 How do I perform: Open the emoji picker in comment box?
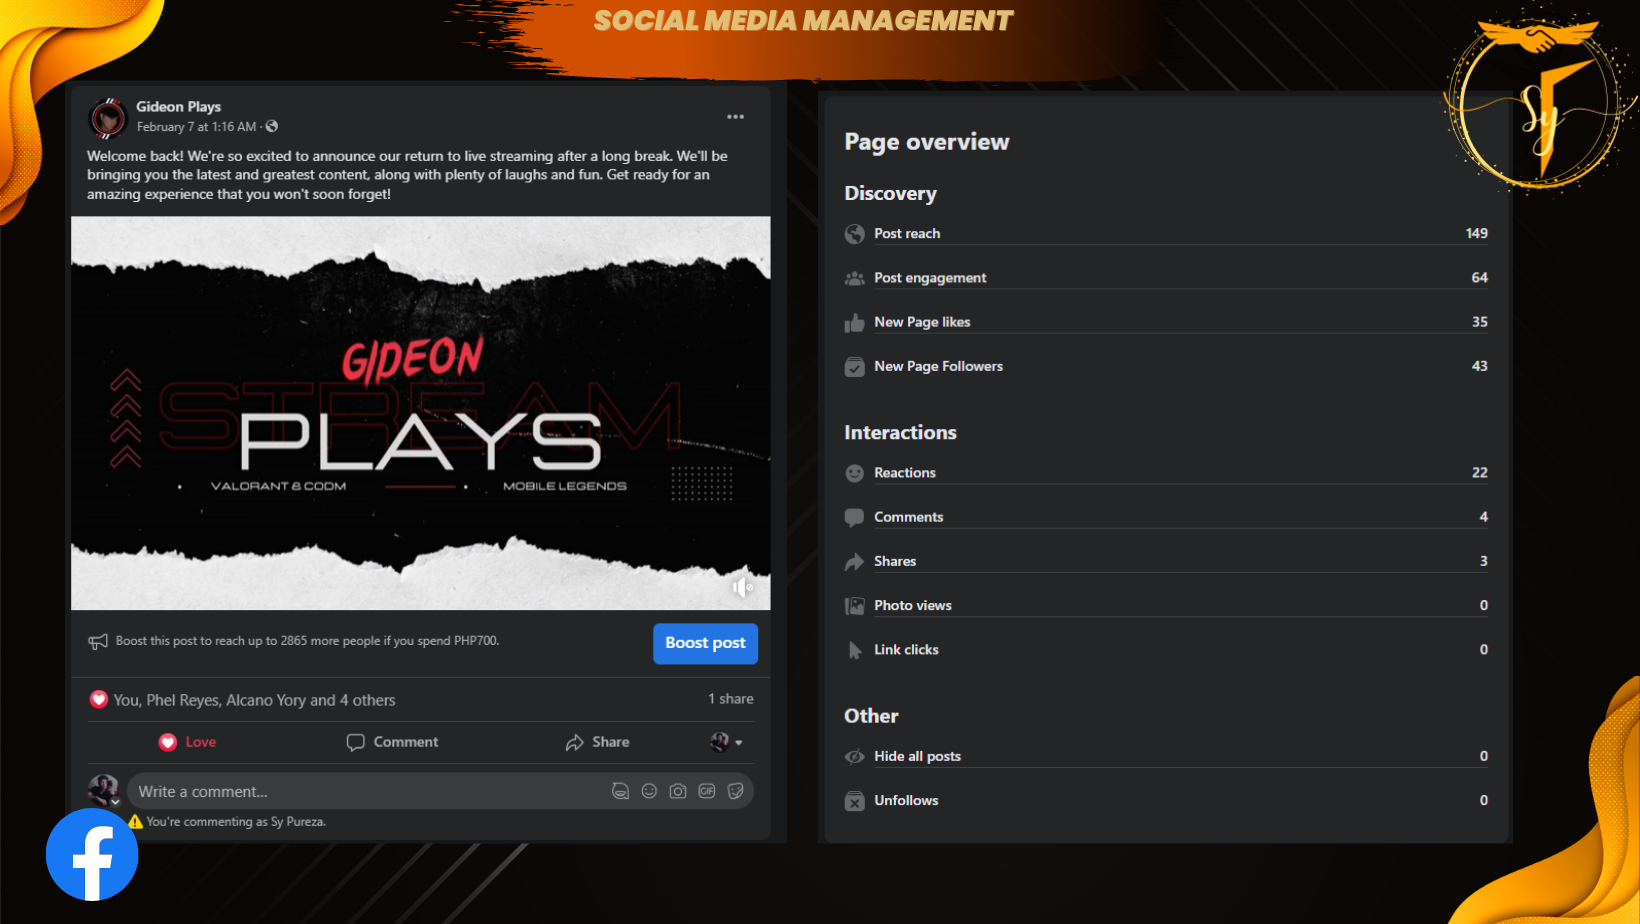[649, 791]
